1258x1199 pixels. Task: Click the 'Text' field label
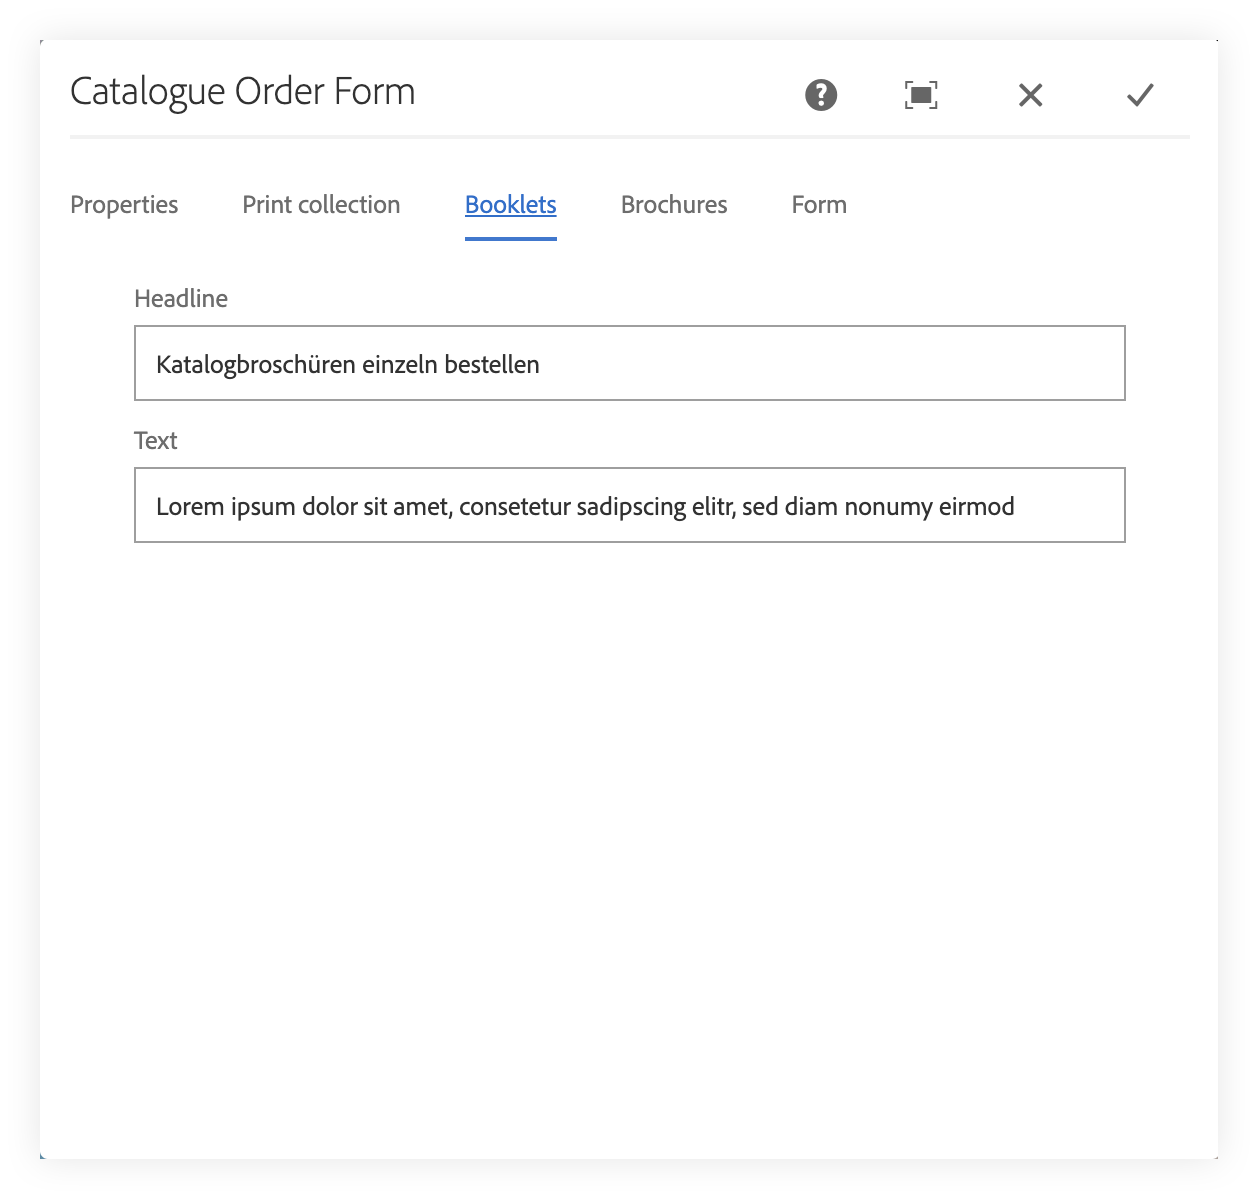pyautogui.click(x=155, y=440)
